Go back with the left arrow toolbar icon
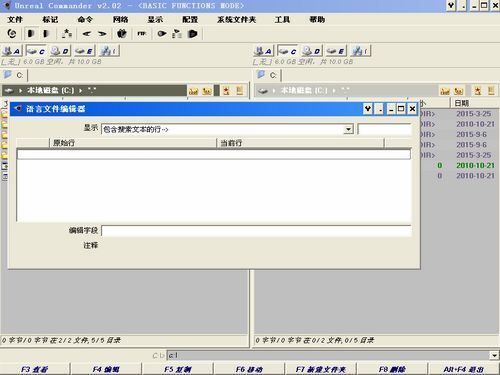500x375 pixels. 87,34
